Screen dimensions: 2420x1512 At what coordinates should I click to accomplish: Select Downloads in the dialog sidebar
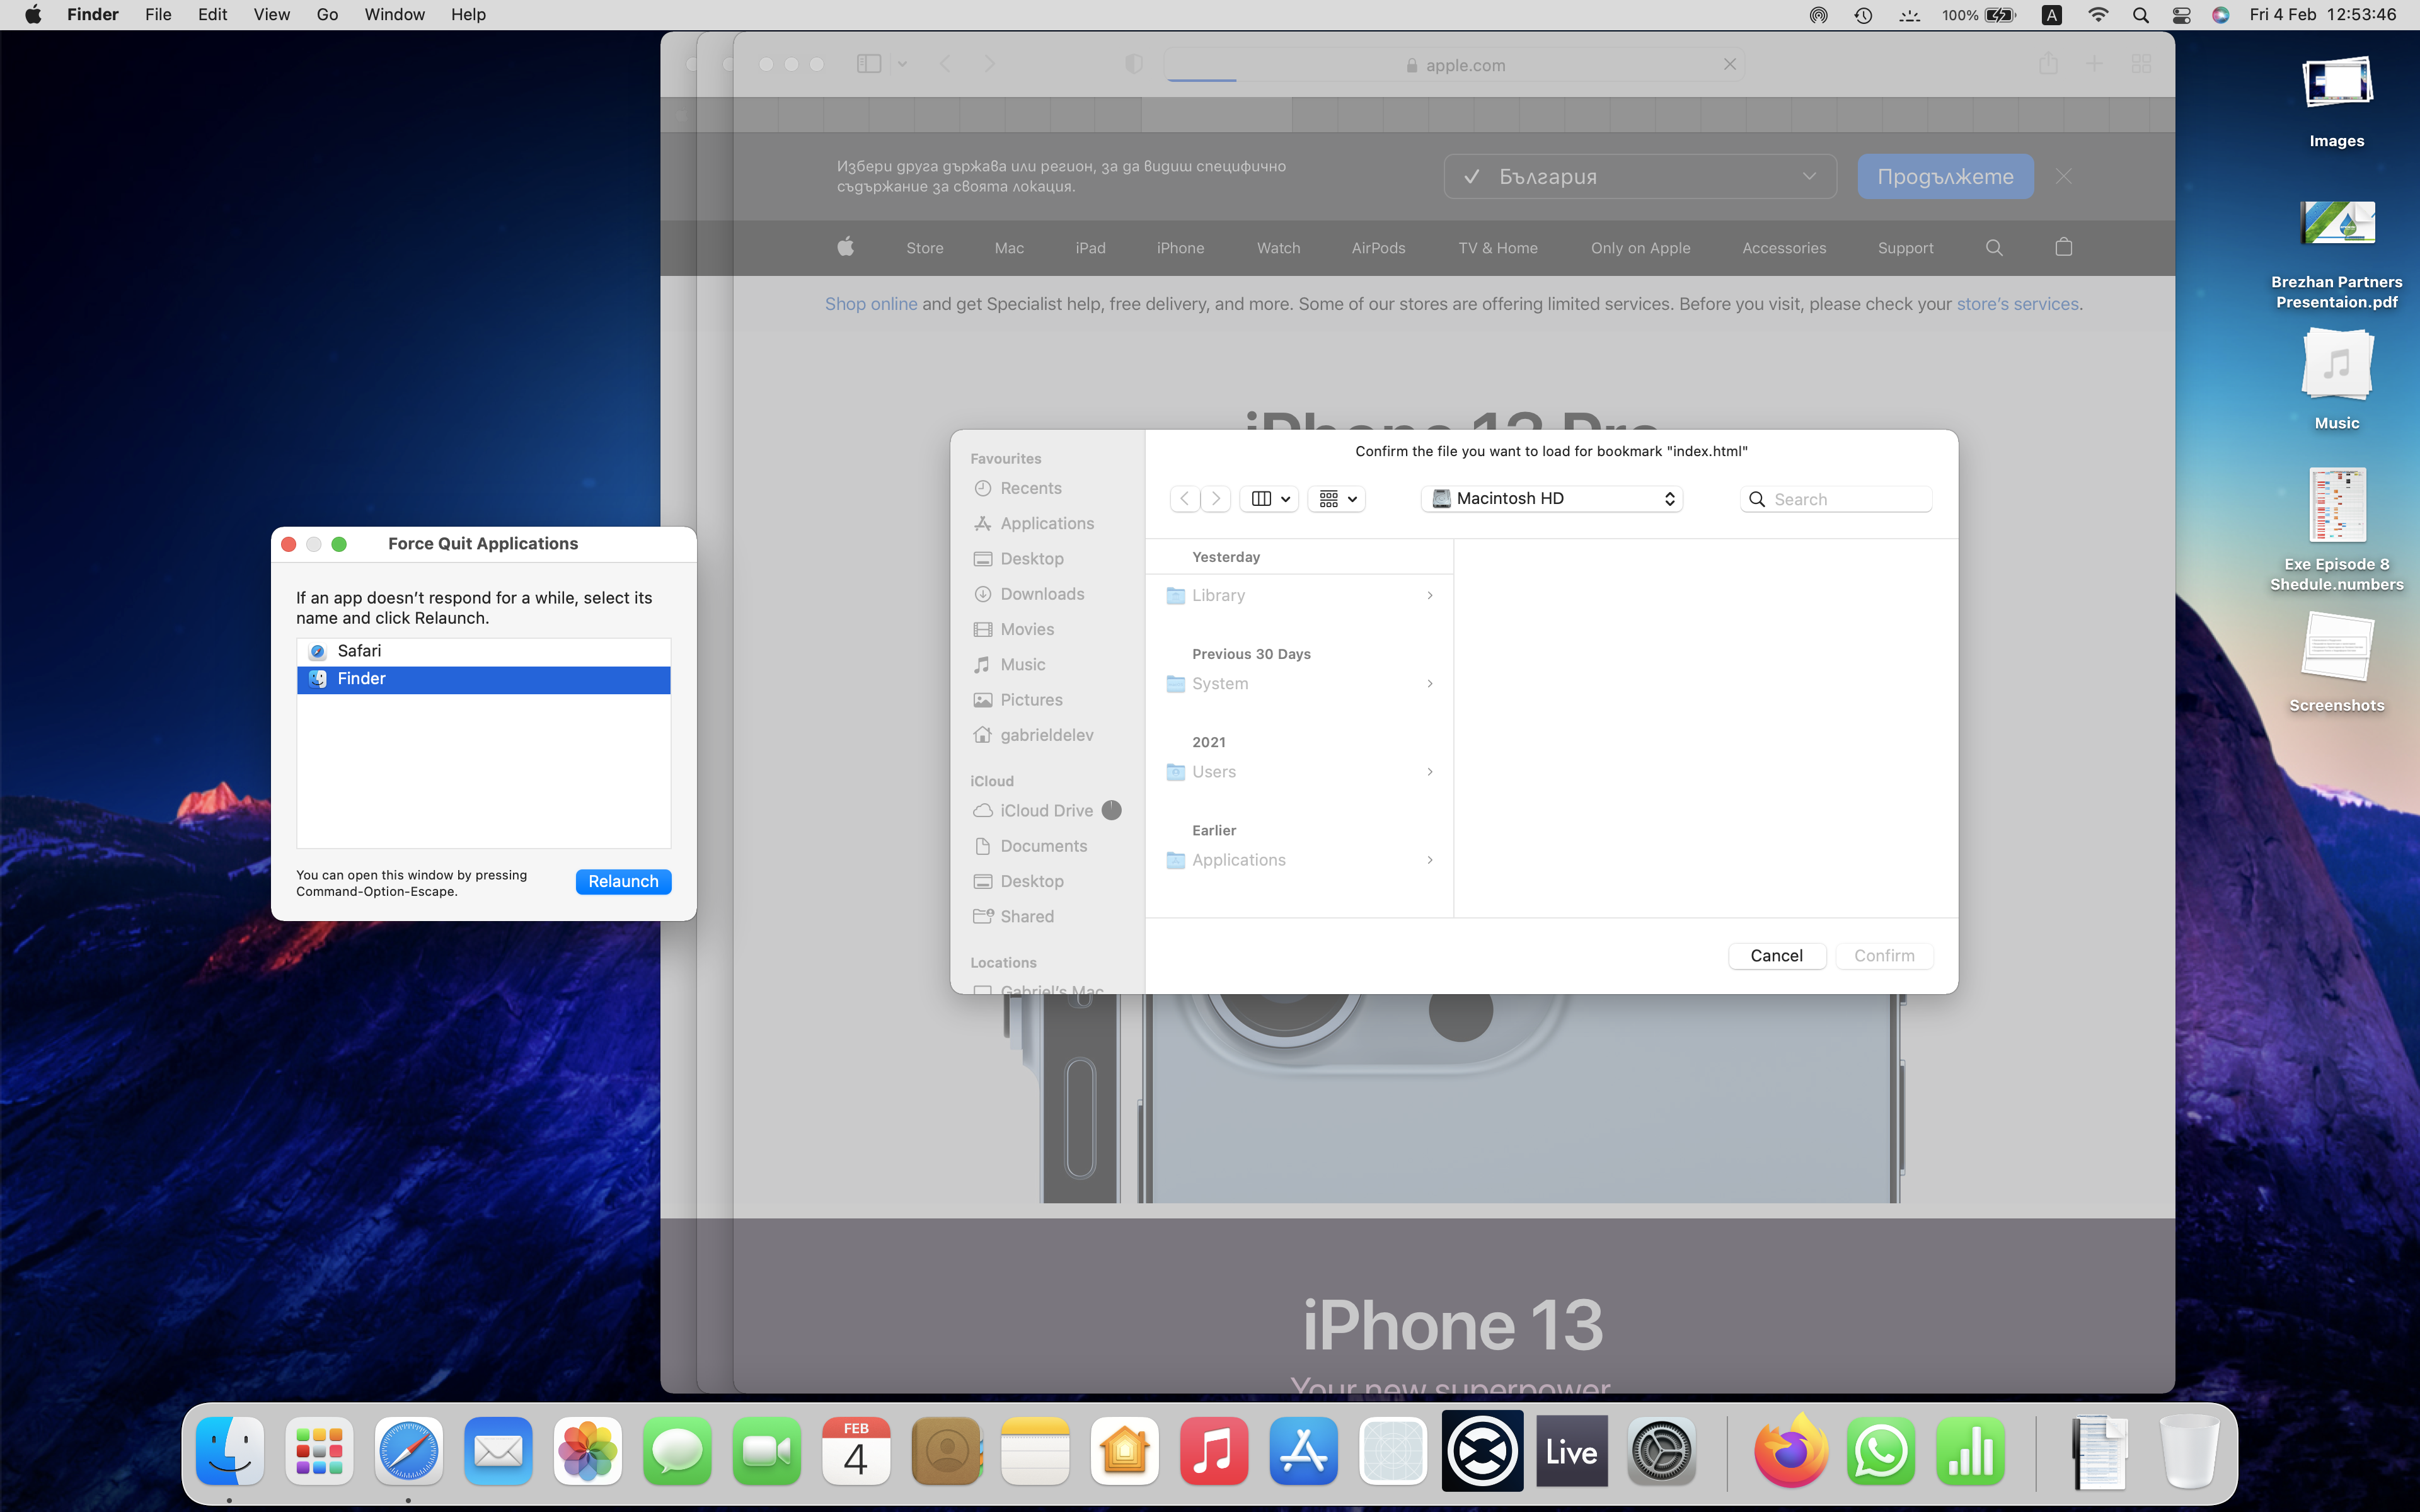click(x=1042, y=594)
